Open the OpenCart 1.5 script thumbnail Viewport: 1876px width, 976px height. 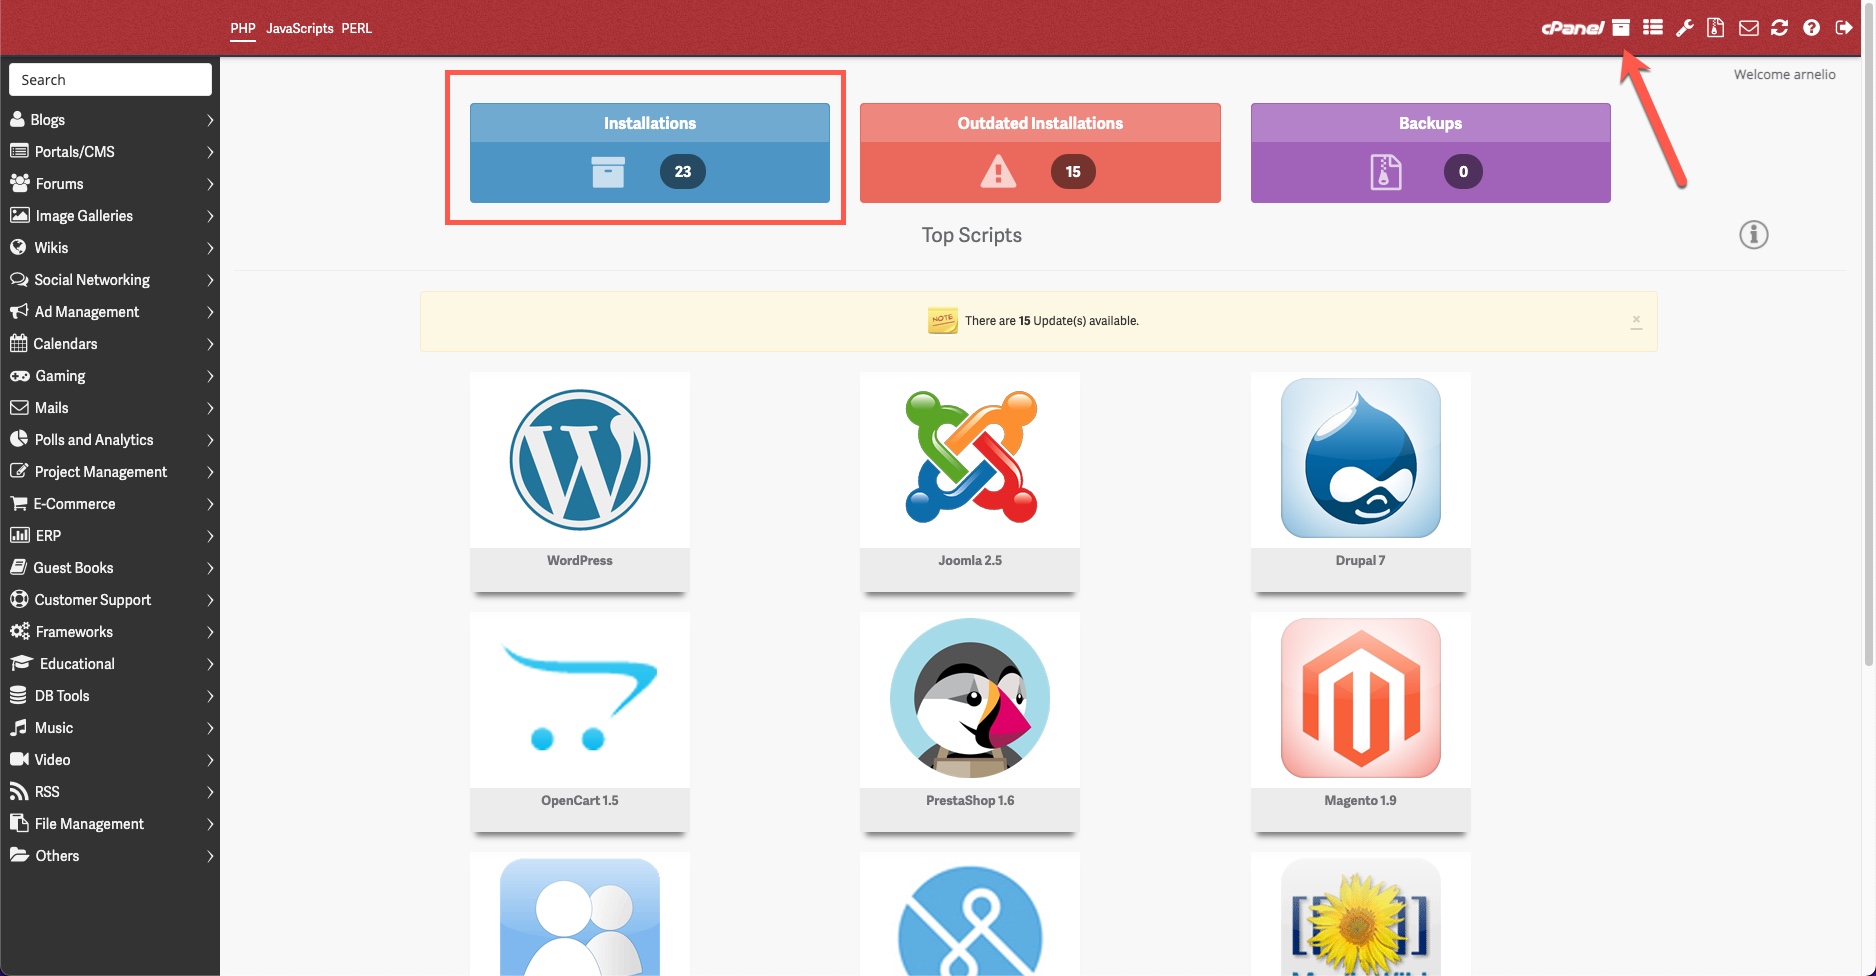click(580, 700)
